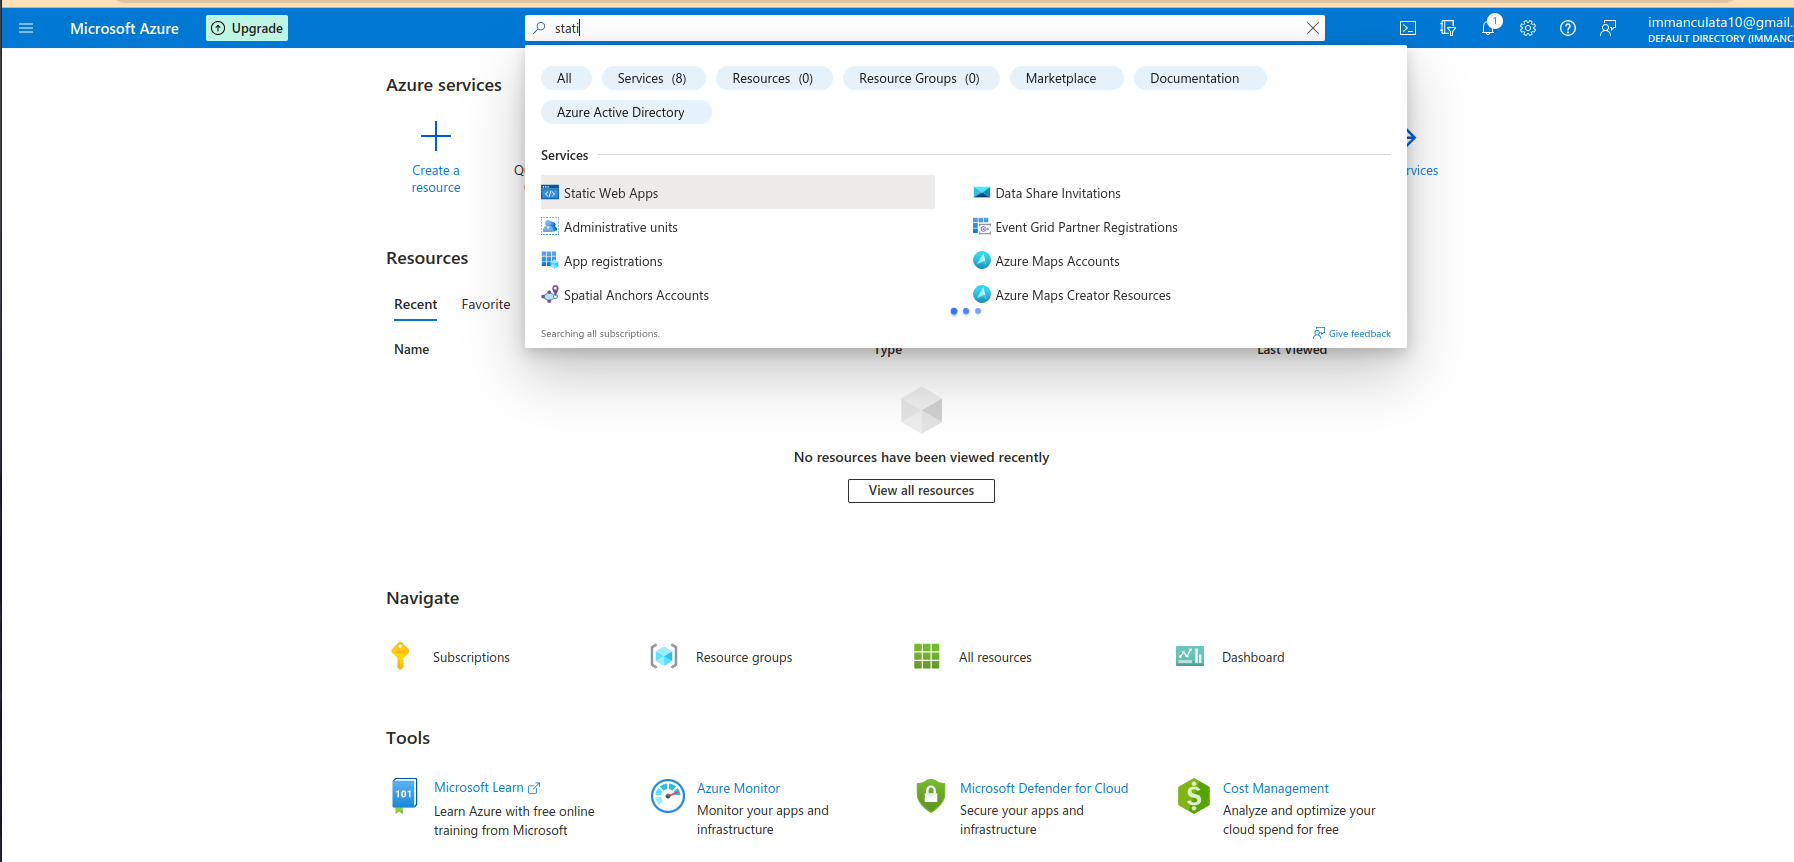1794x862 pixels.
Task: Open the Dashboard navigate link
Action: (1253, 657)
